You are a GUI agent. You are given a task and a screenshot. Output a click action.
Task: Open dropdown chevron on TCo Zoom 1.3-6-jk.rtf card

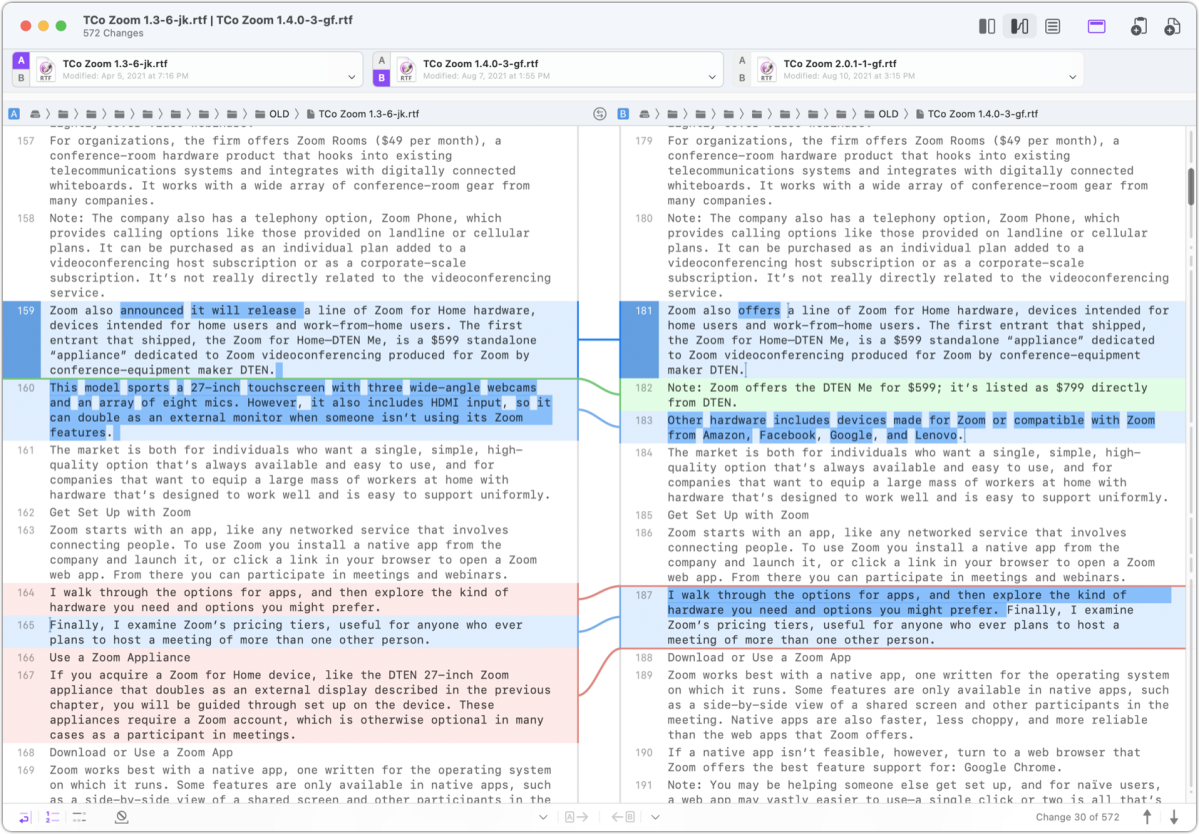(351, 77)
